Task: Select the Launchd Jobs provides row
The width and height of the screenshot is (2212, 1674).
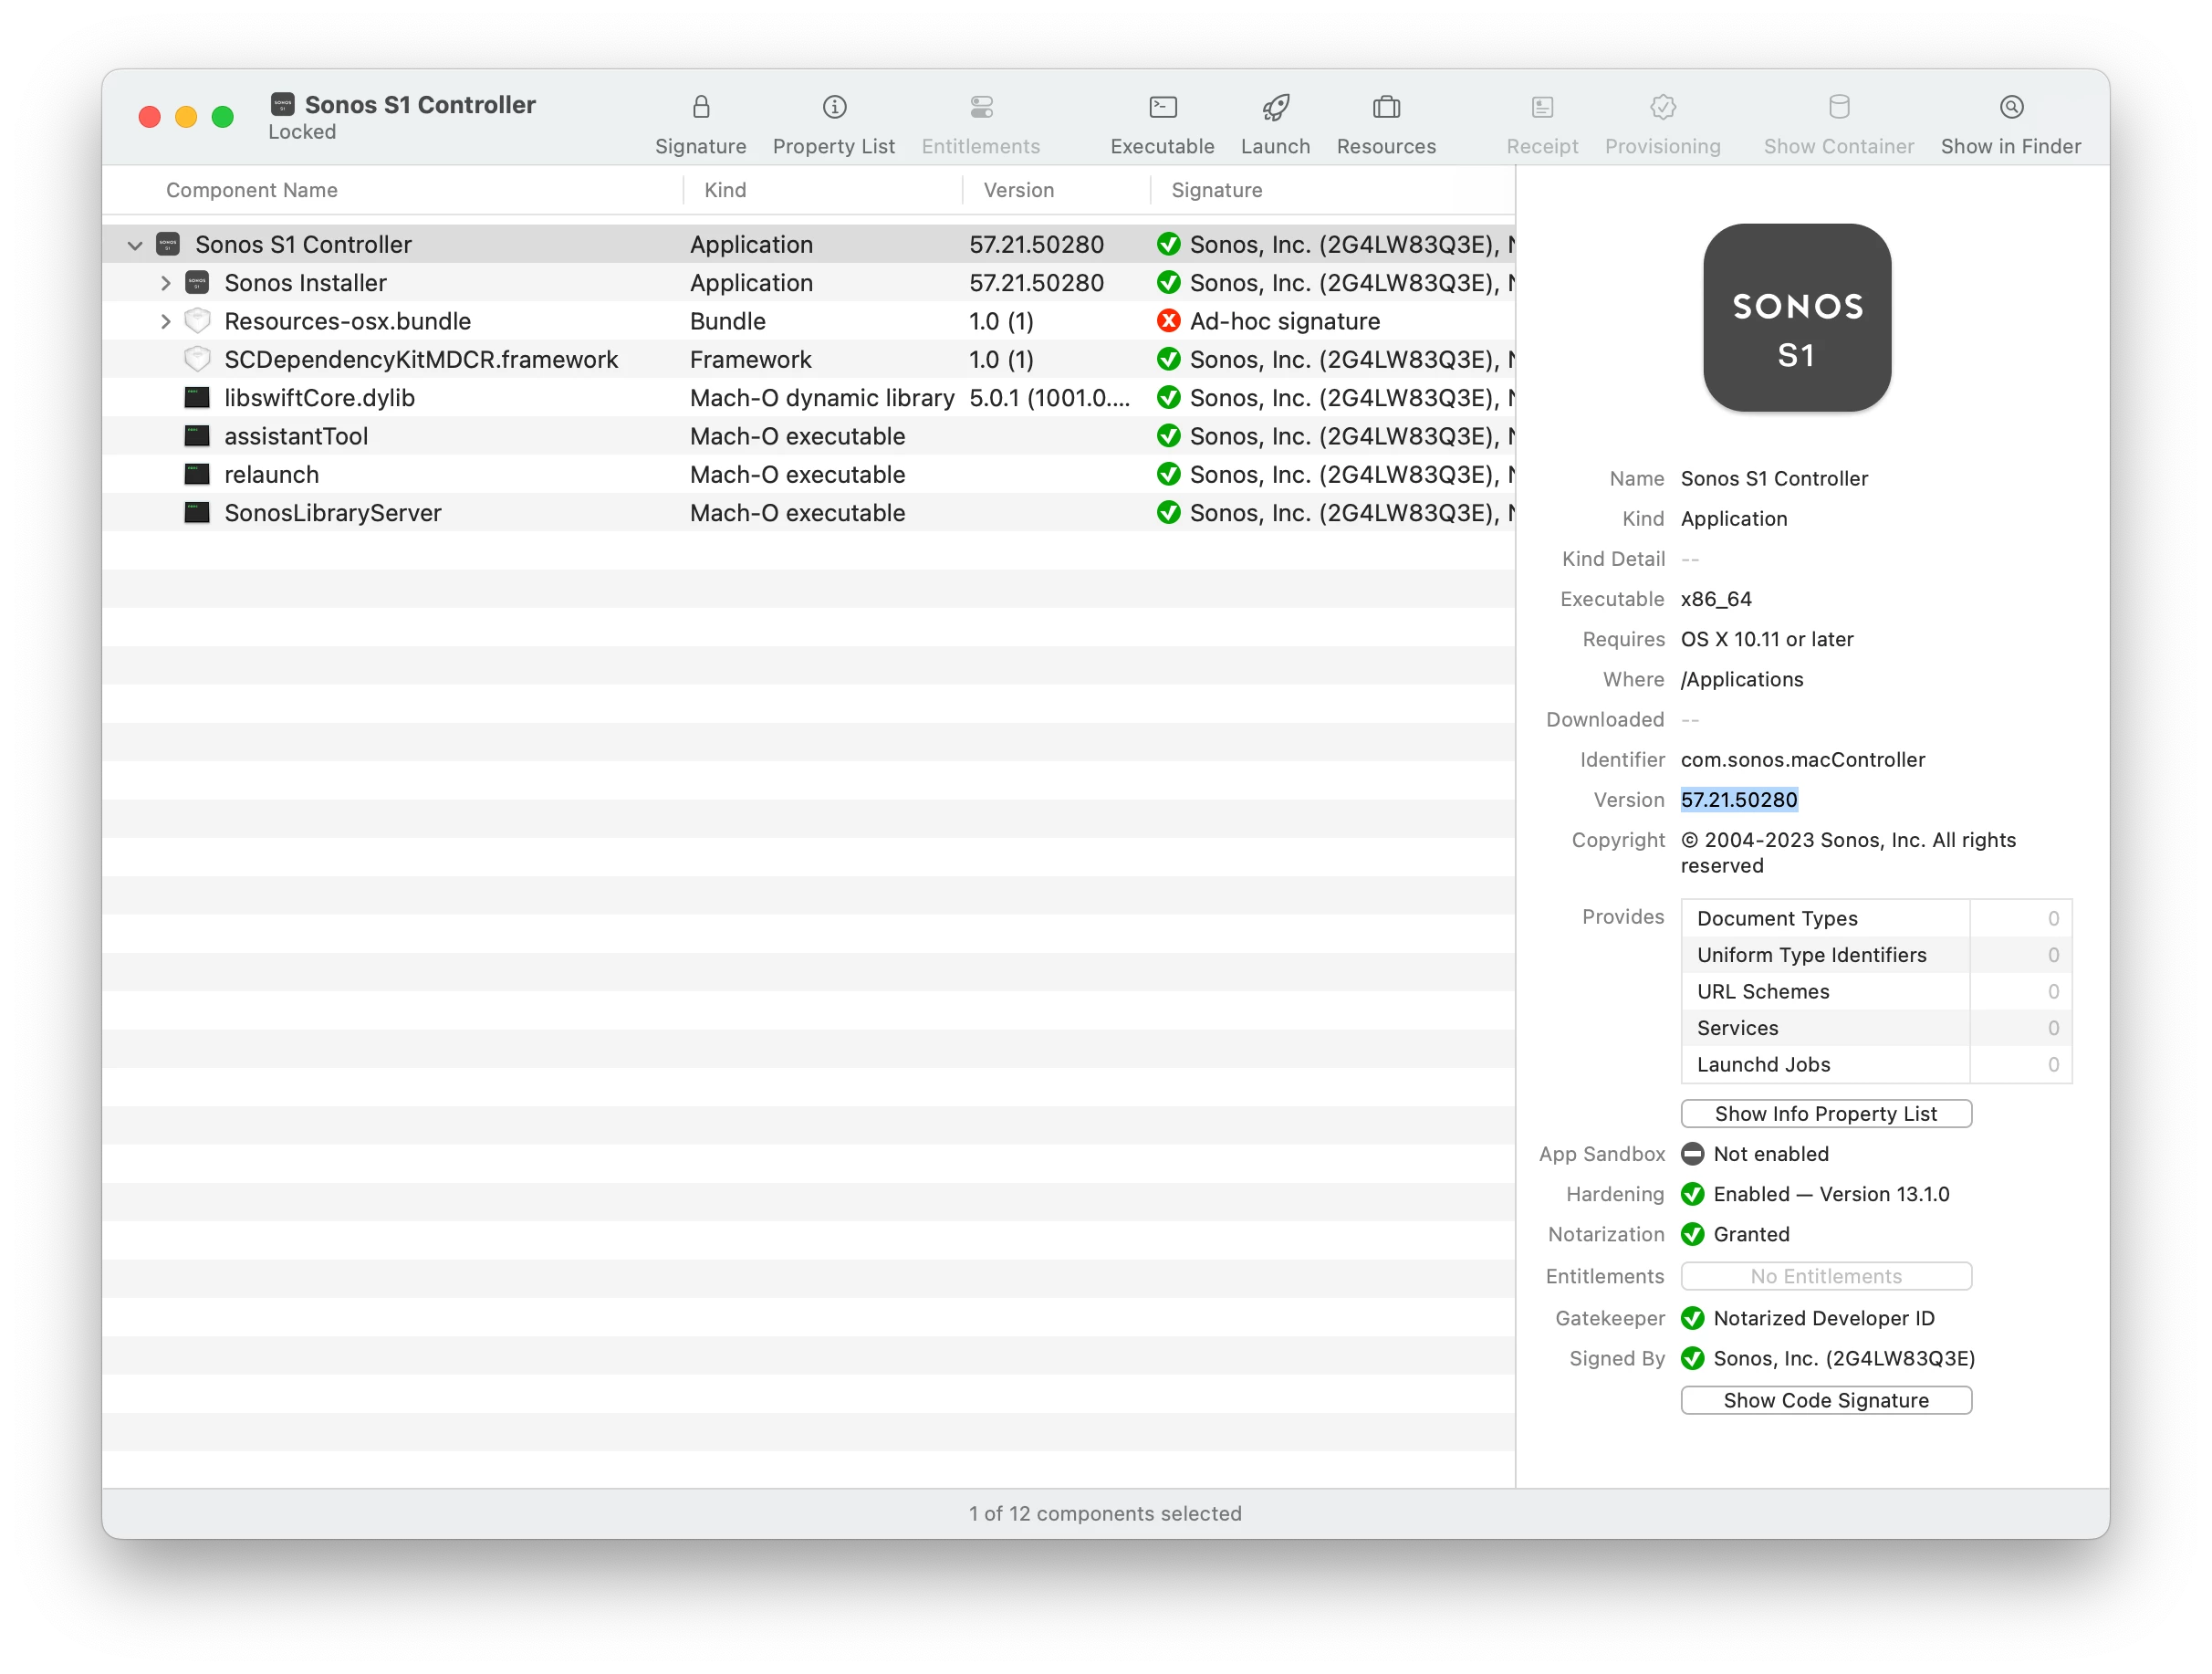Action: coord(1876,1065)
